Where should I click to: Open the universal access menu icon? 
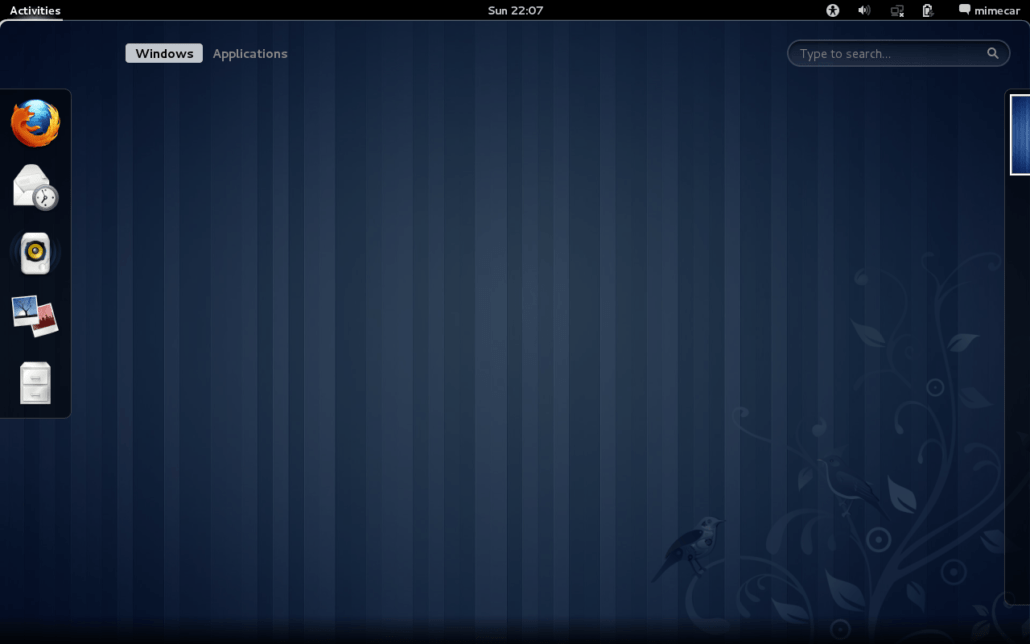832,11
